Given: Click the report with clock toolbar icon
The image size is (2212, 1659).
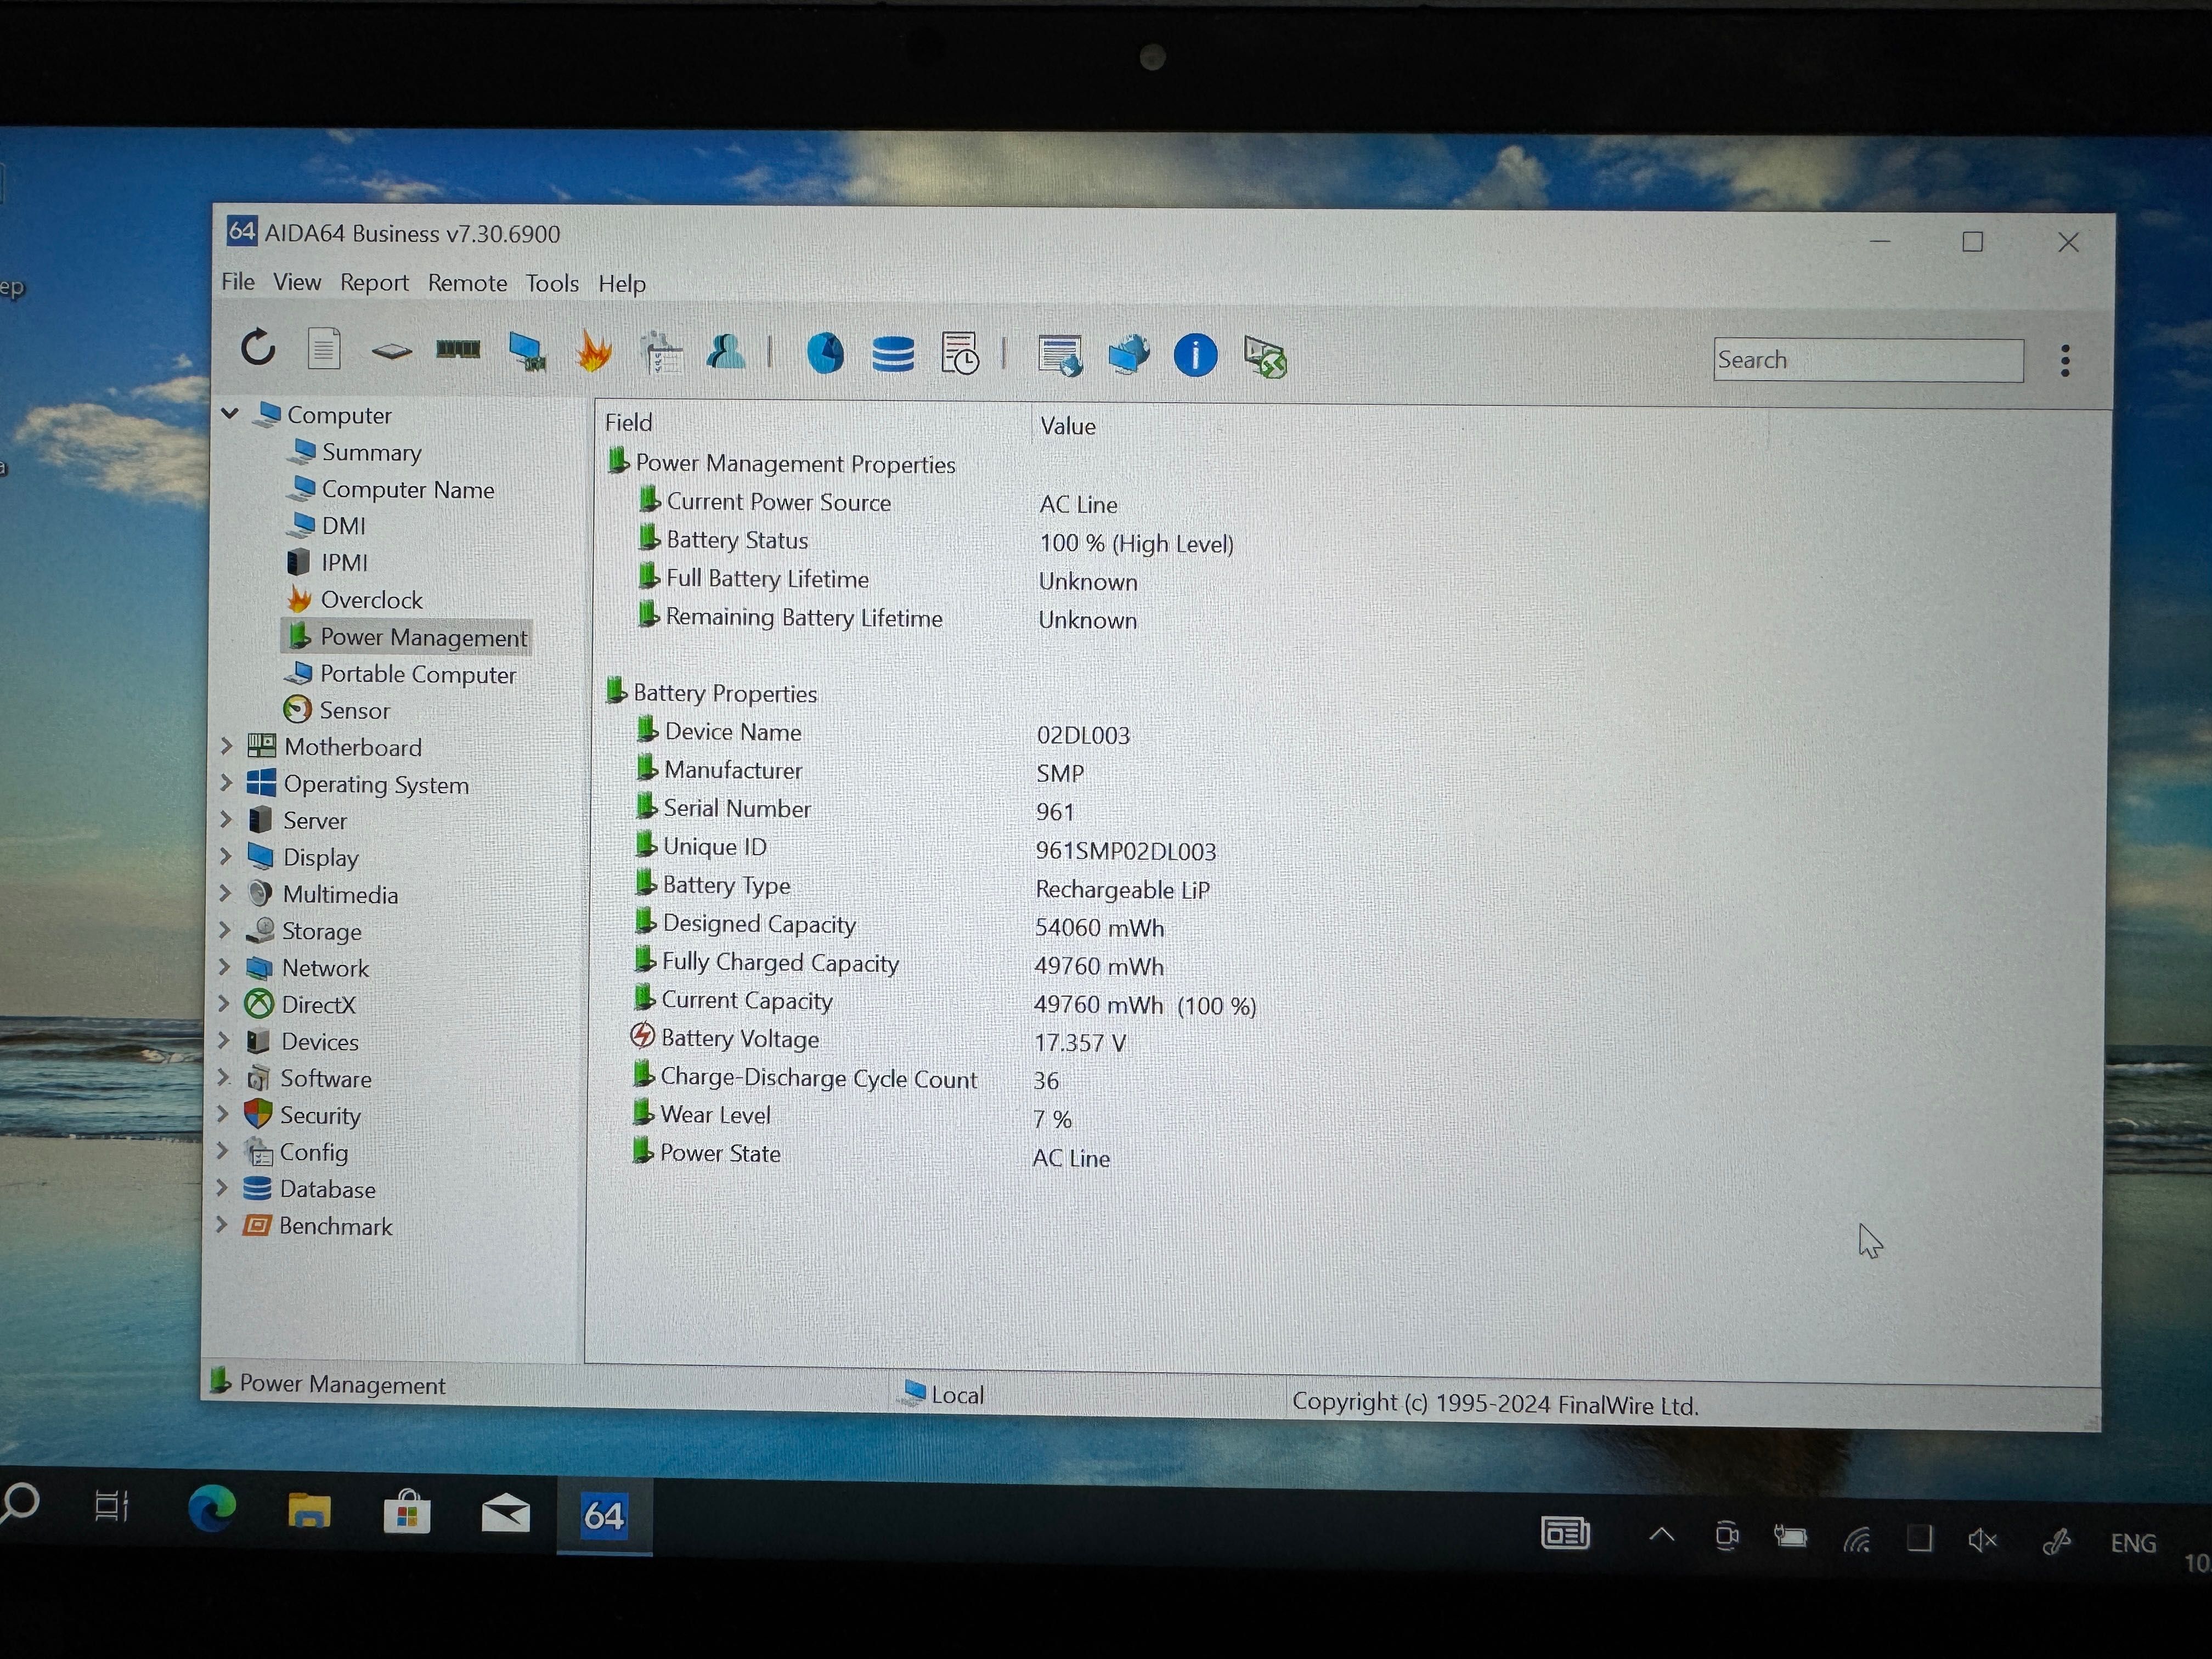Looking at the screenshot, I should pyautogui.click(x=960, y=354).
